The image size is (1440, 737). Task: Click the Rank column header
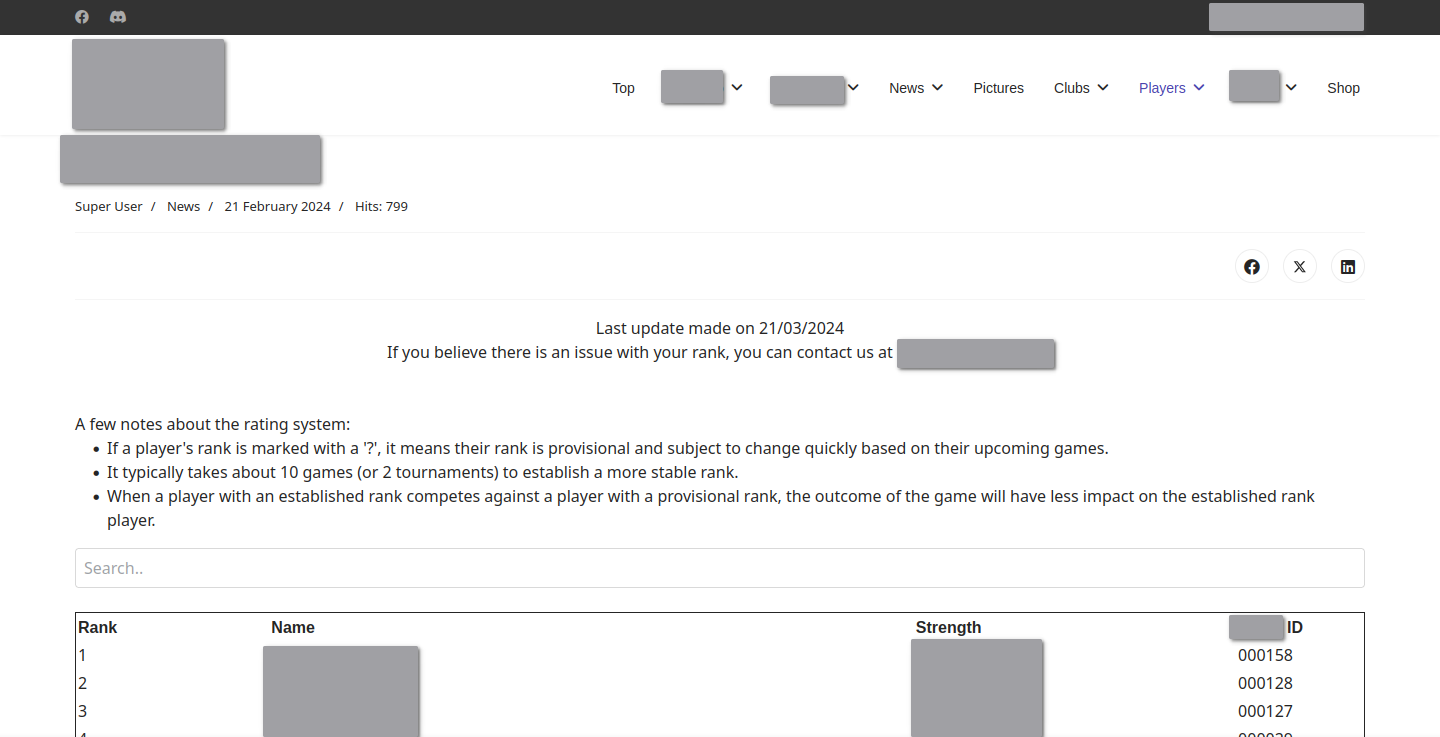pyautogui.click(x=98, y=628)
